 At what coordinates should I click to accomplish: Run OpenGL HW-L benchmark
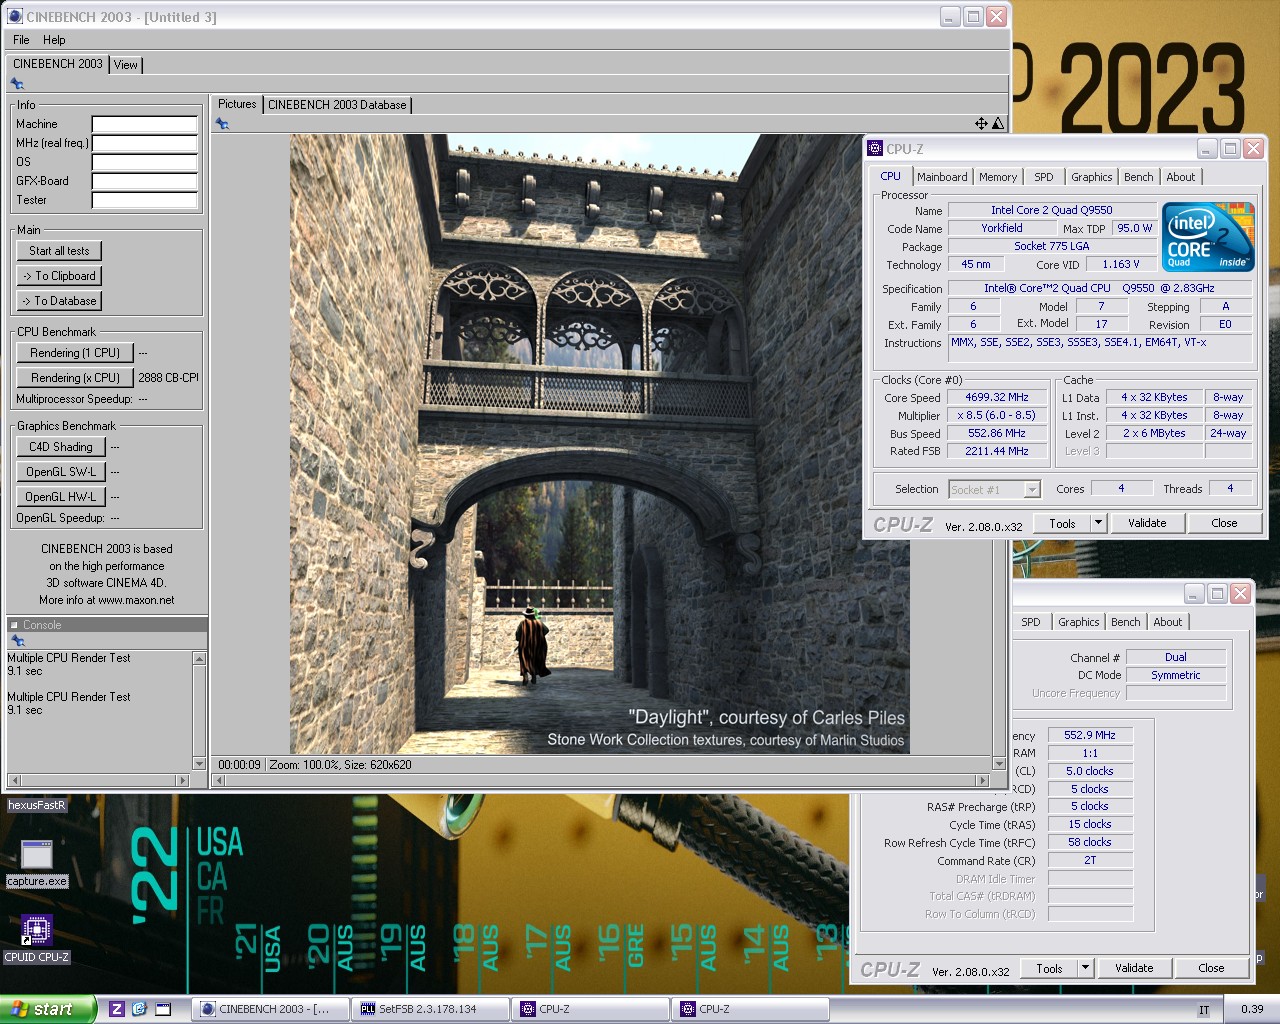pyautogui.click(x=61, y=497)
